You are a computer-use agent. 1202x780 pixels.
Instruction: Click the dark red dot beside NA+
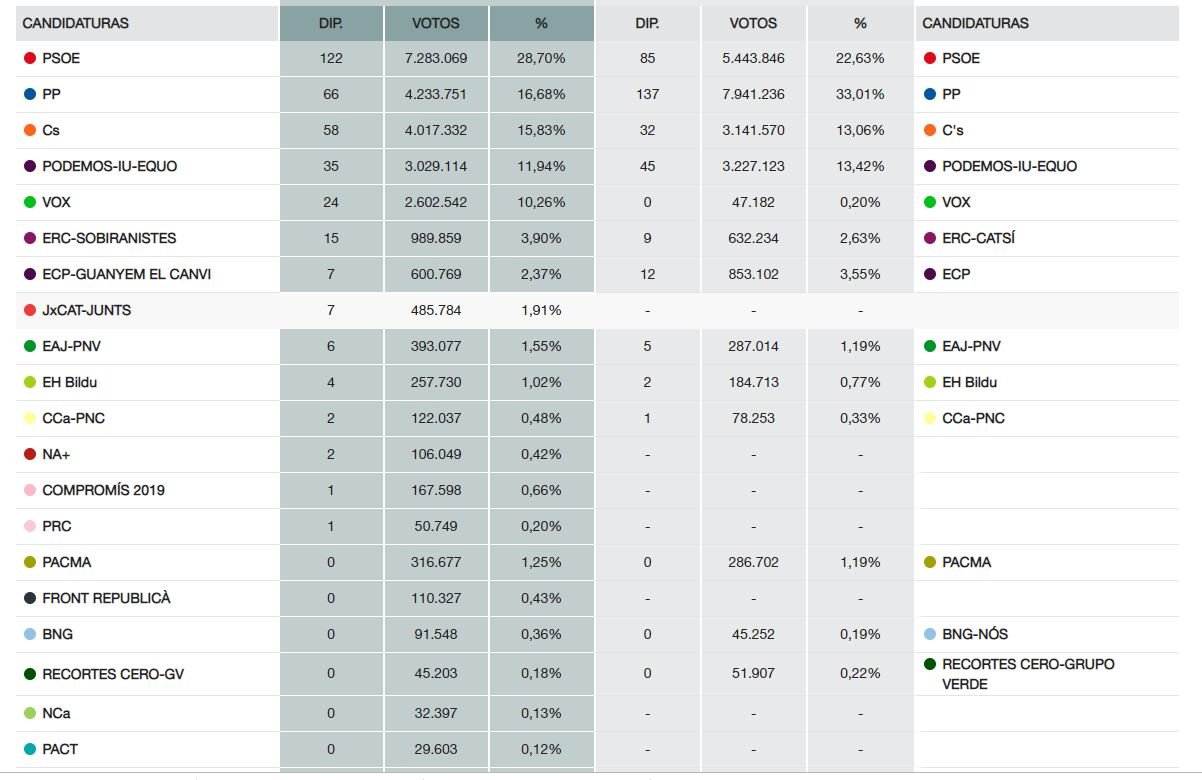pos(30,454)
